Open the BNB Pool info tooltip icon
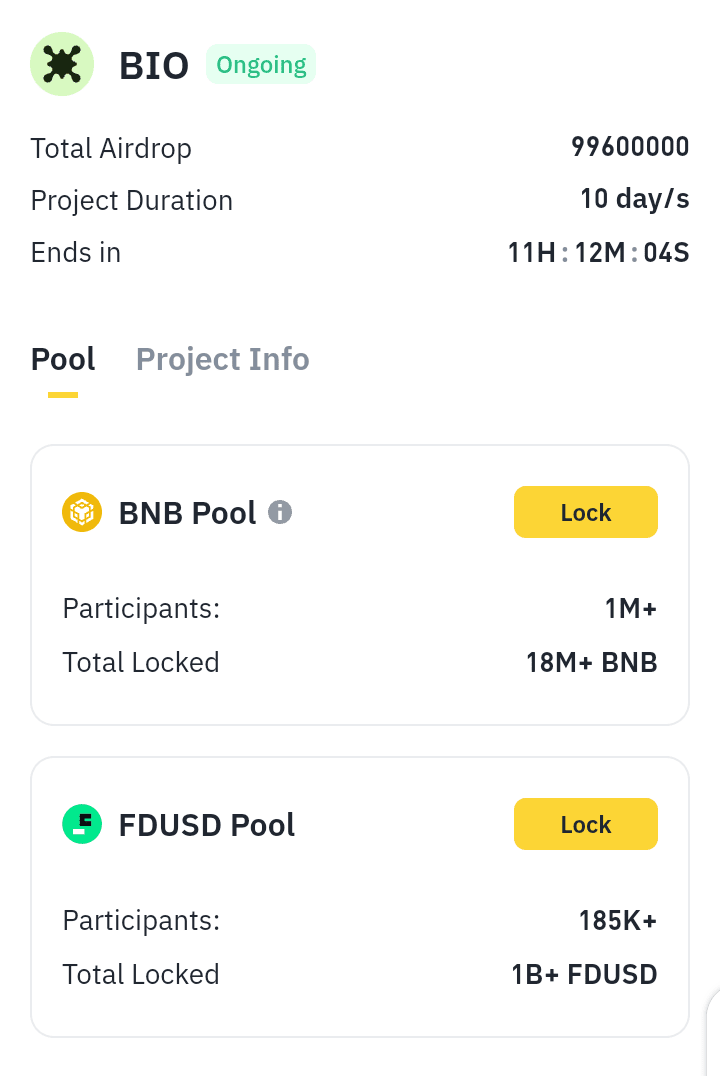This screenshot has width=720, height=1076. point(280,513)
